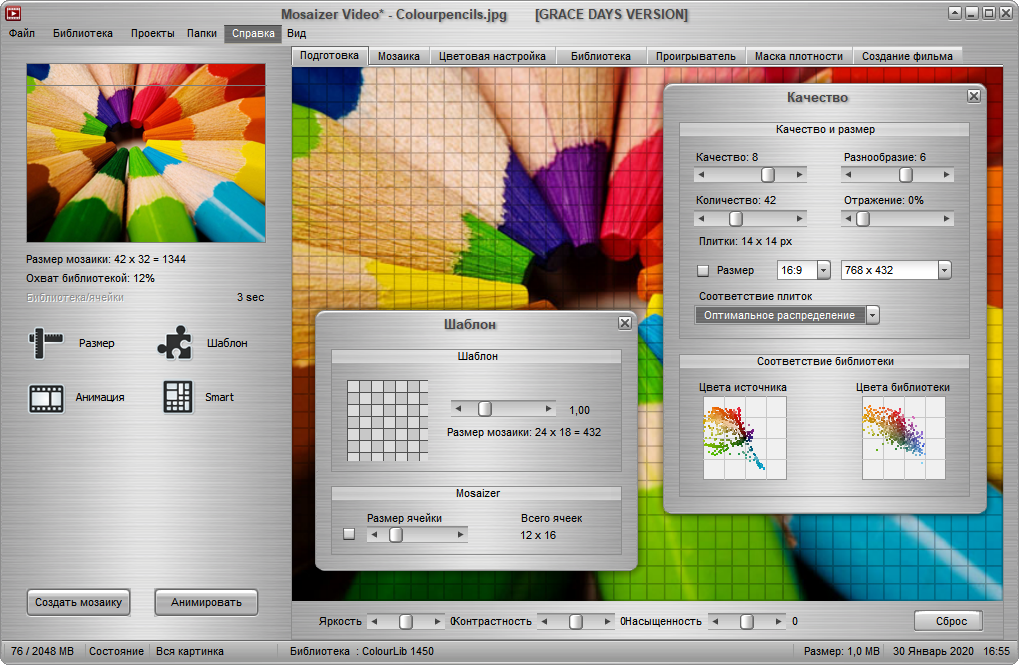Screen dimensions: 1019x665
Task: Open the Оптимальное распределение dropdown
Action: pos(873,315)
